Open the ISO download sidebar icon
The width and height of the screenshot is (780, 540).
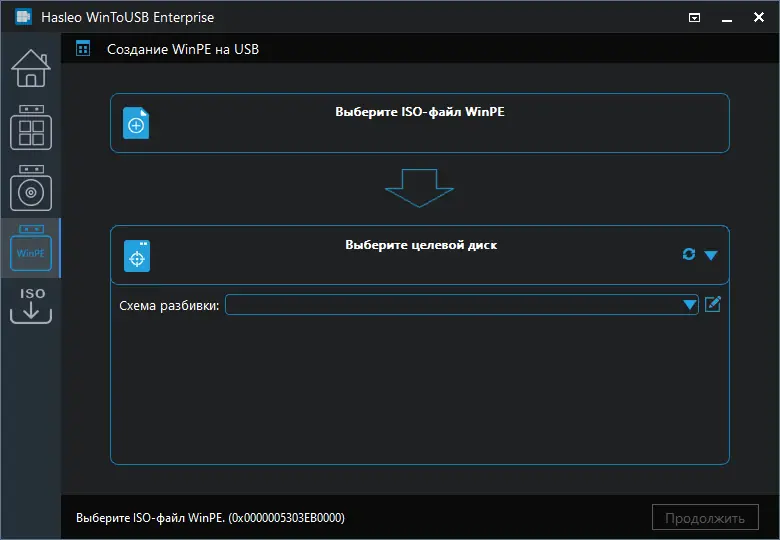click(x=30, y=305)
